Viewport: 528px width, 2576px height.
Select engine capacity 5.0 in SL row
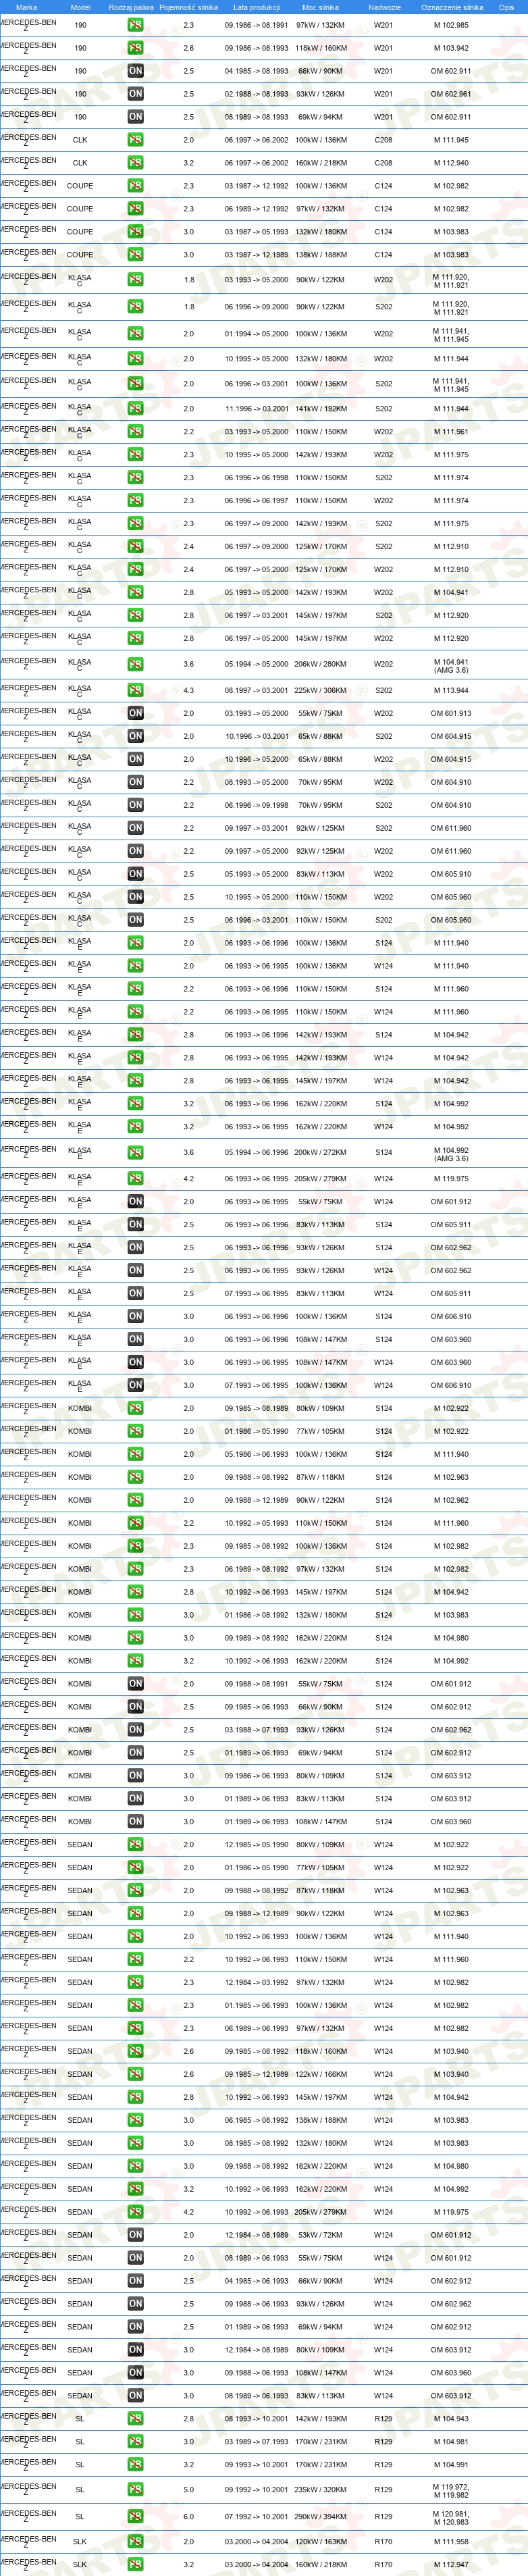tap(189, 2489)
